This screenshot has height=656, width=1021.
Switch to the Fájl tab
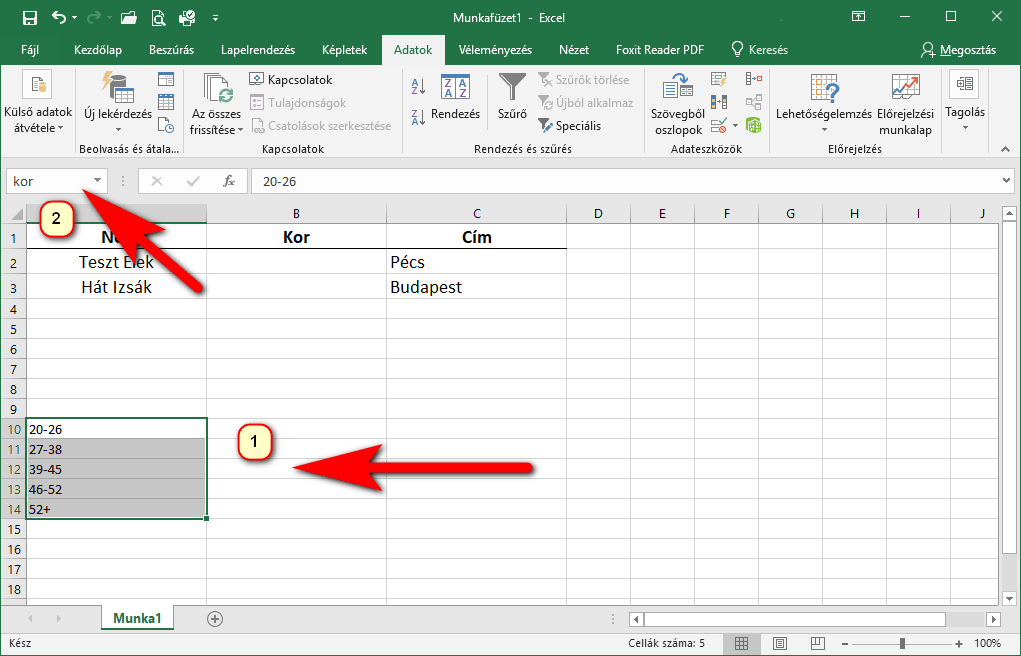[30, 50]
